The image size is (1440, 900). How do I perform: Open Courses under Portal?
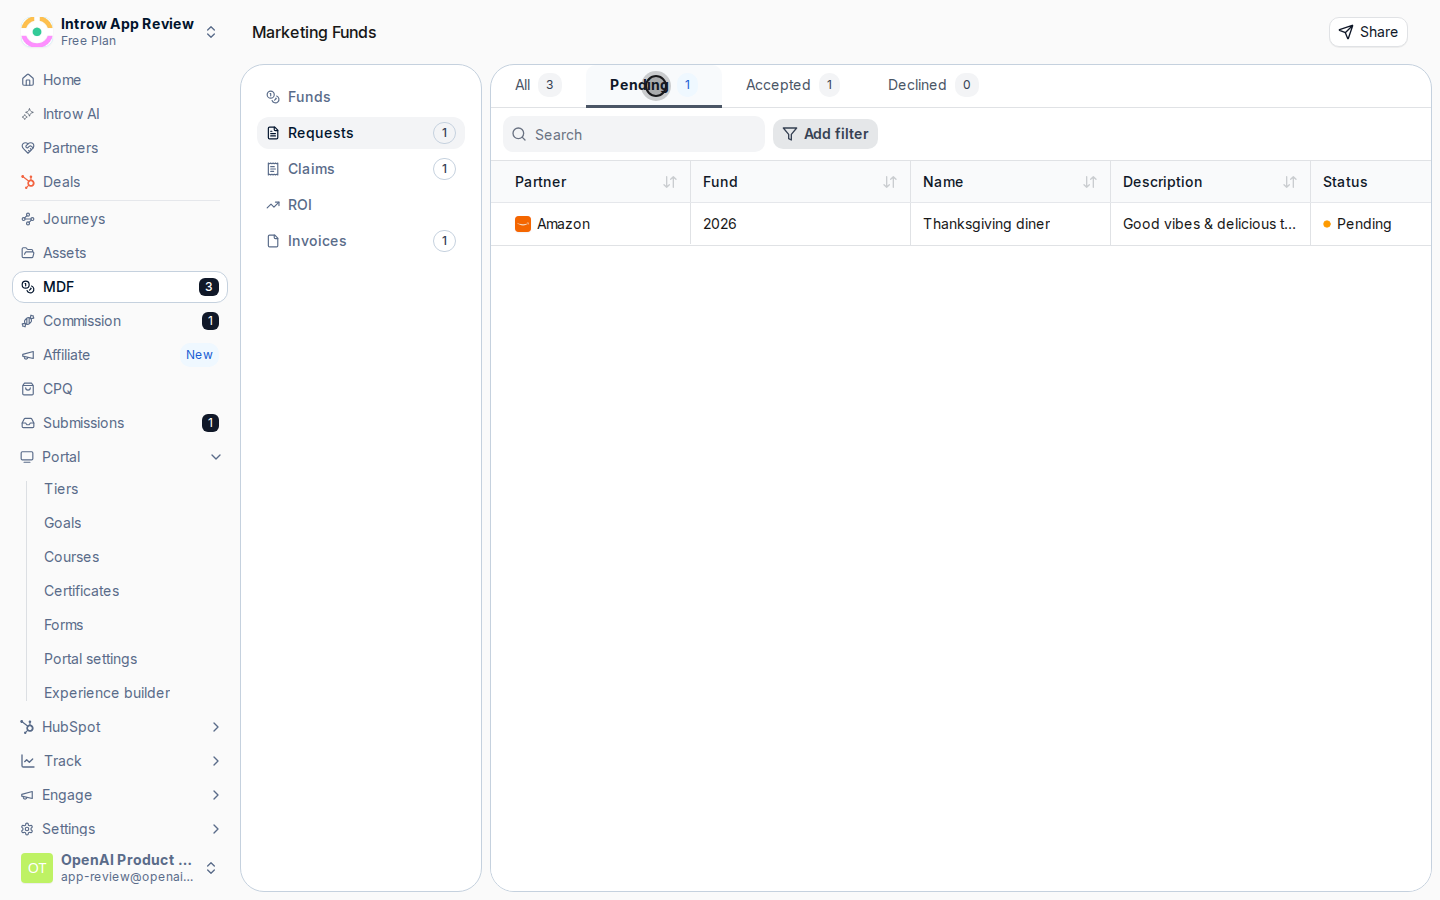72,557
